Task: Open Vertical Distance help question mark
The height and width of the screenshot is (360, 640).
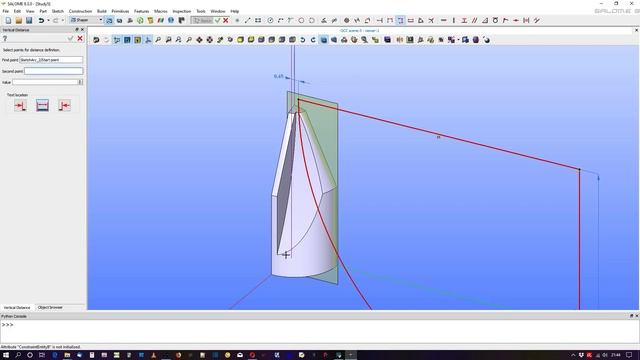Action: point(5,38)
